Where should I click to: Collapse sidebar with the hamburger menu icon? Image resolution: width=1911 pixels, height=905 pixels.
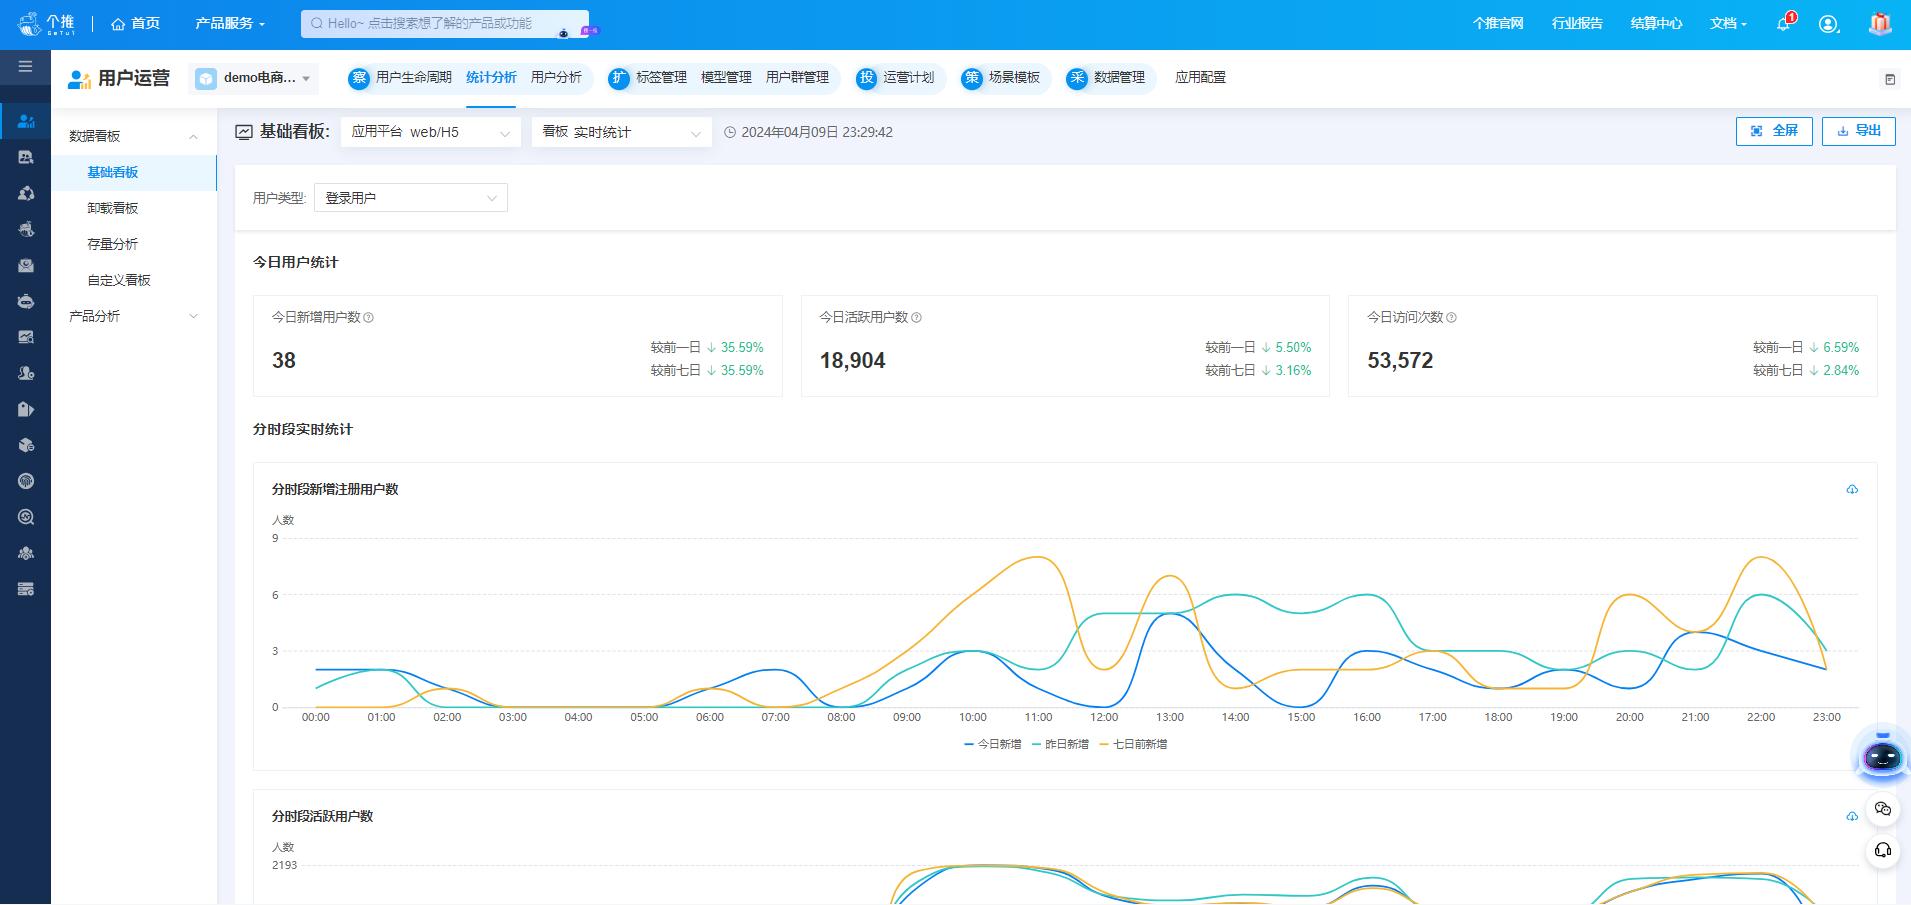pos(25,67)
